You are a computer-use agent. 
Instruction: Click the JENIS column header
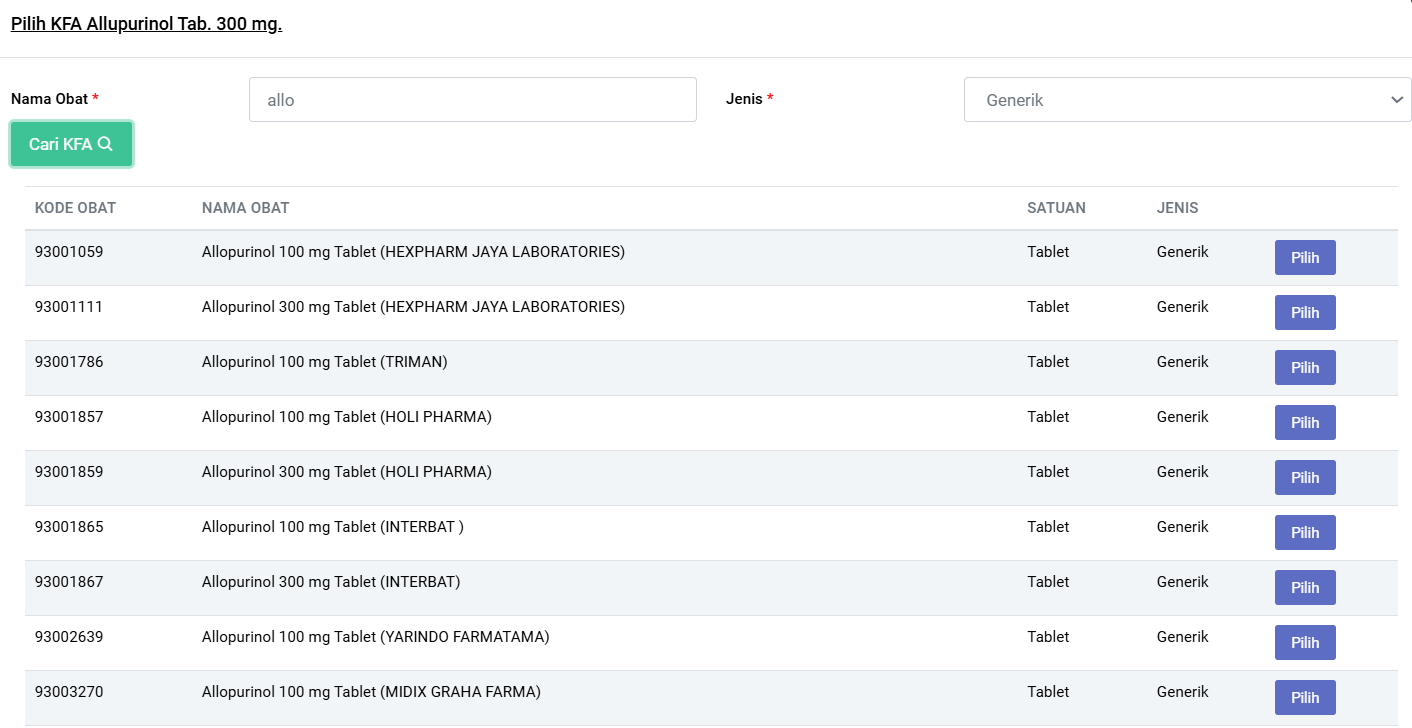click(x=1177, y=208)
